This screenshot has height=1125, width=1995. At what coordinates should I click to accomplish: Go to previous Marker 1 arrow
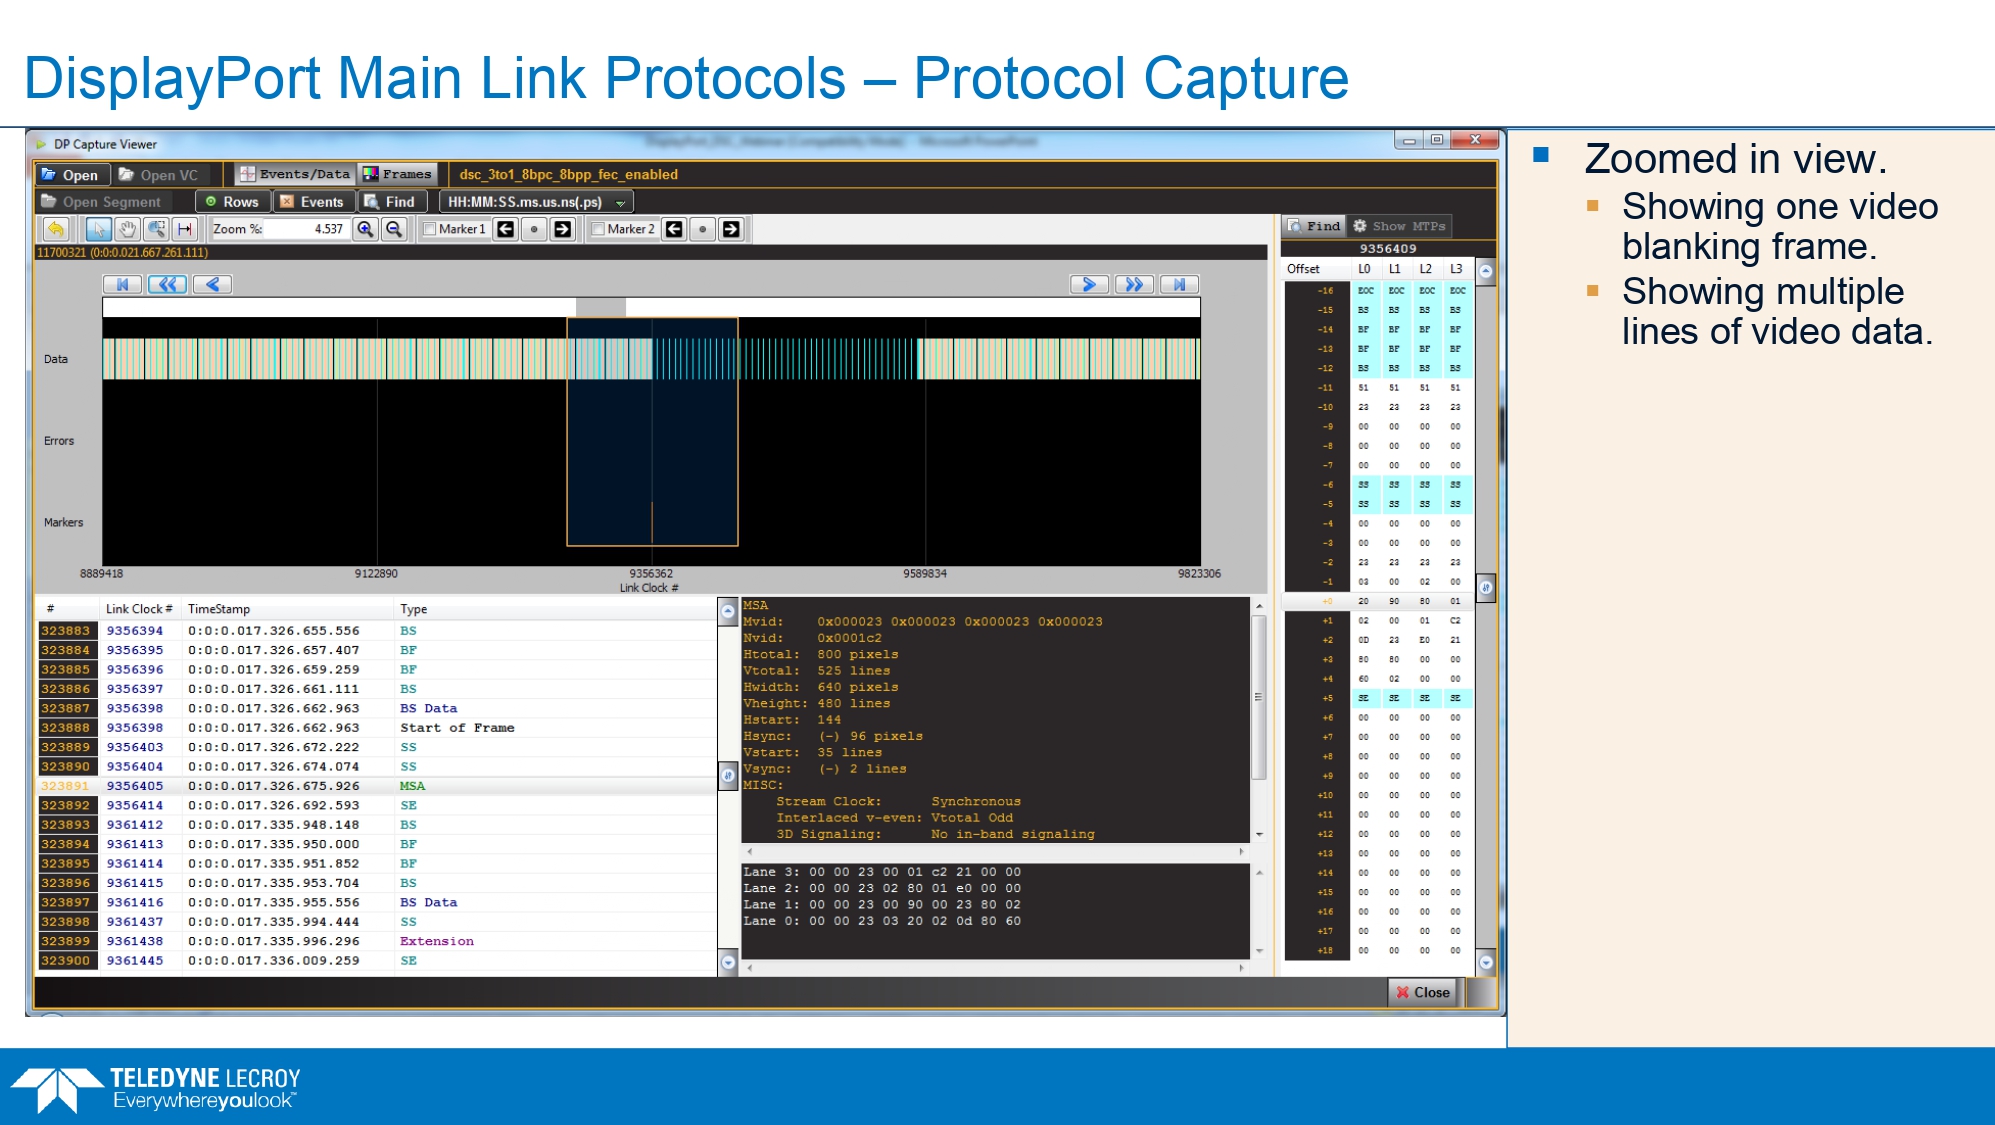click(506, 229)
